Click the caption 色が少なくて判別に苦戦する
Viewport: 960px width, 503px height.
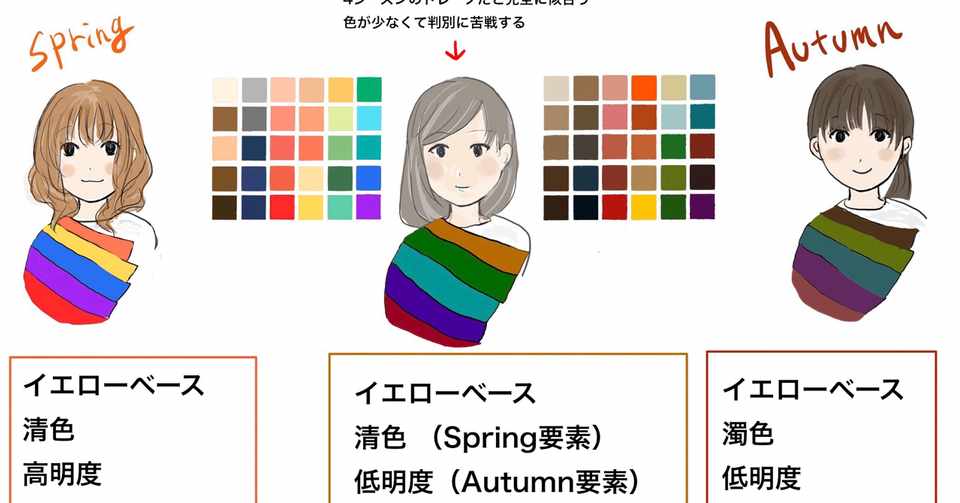pos(433,23)
